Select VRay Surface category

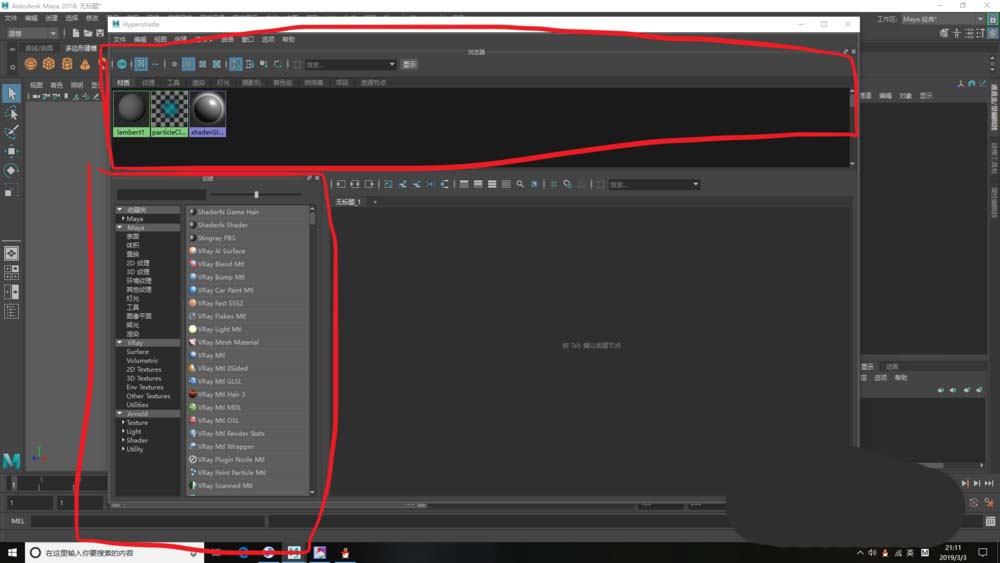coord(137,352)
